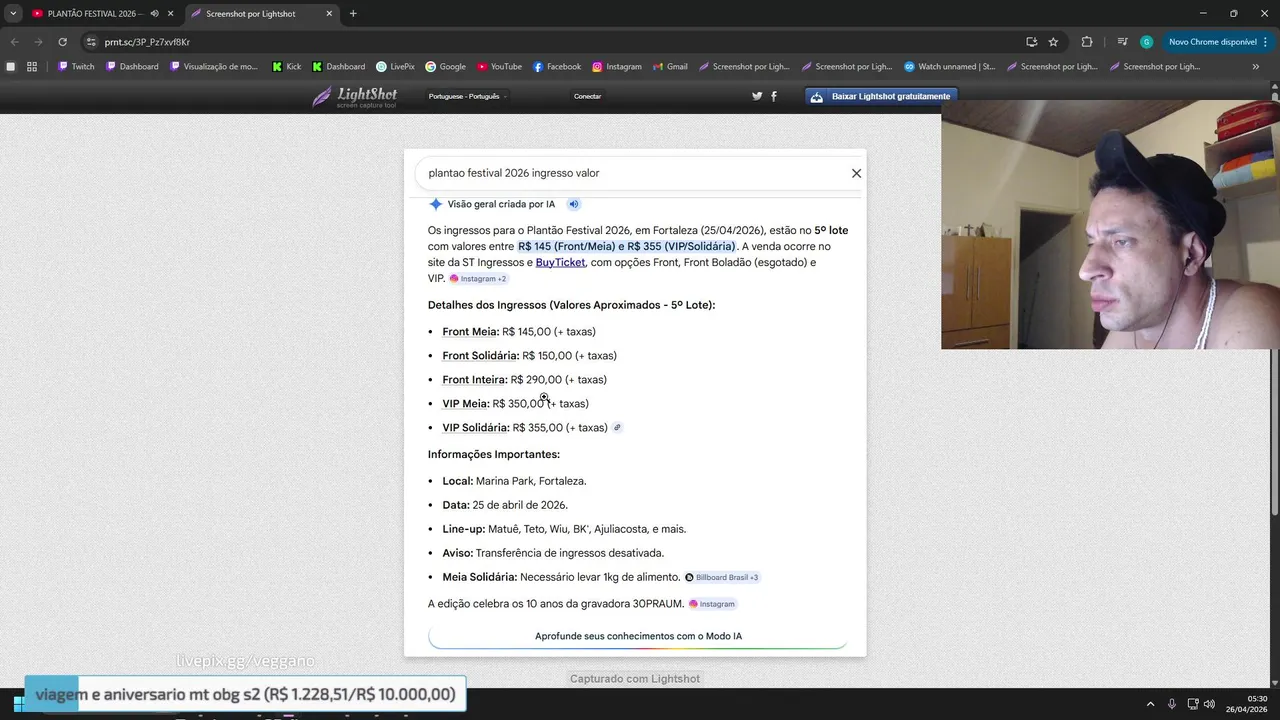Click the VIP Meia R$ 350,00 line
The height and width of the screenshot is (720, 1280).
516,404
